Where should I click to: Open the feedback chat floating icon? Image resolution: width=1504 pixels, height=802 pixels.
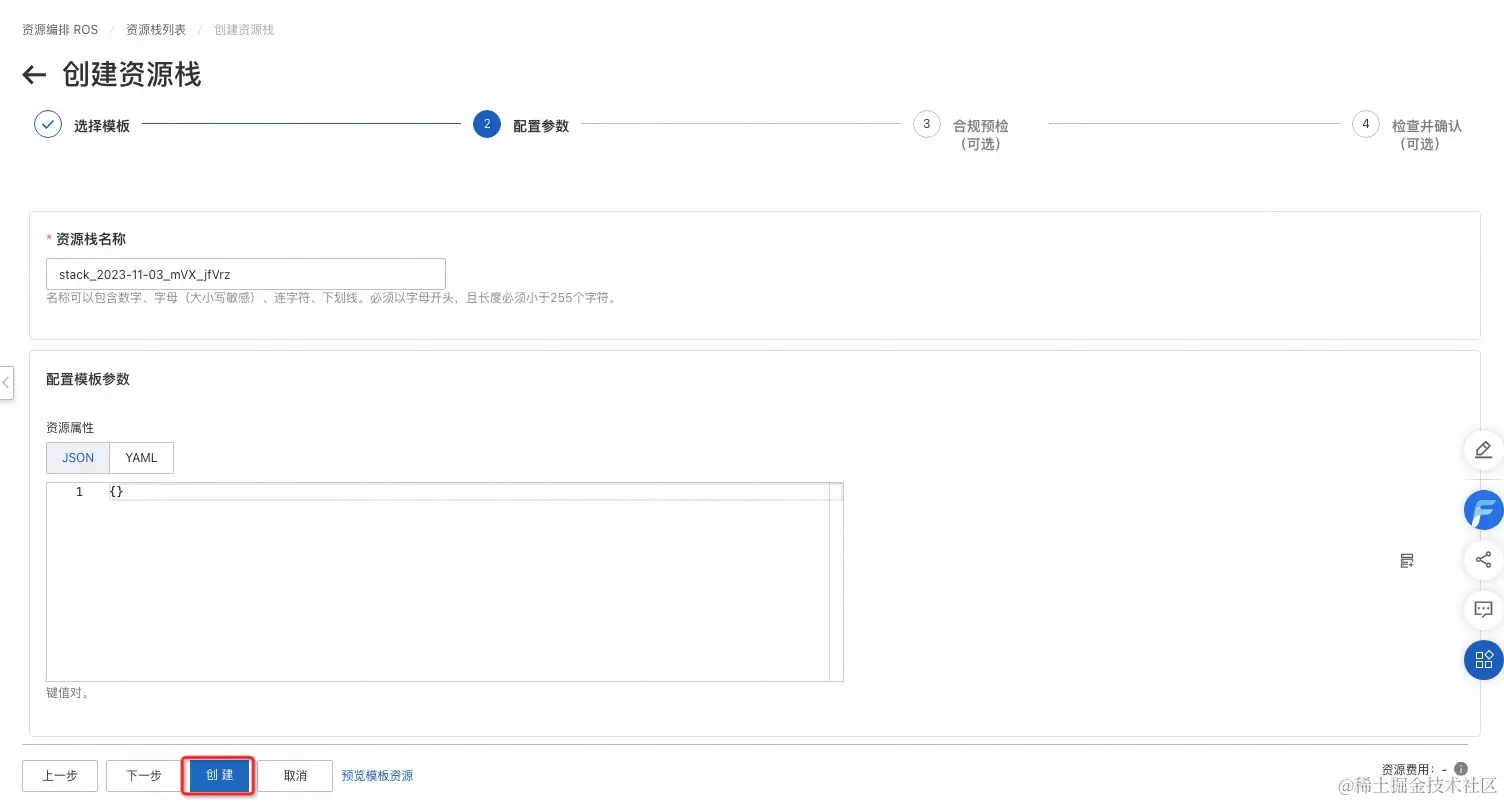tap(1483, 608)
